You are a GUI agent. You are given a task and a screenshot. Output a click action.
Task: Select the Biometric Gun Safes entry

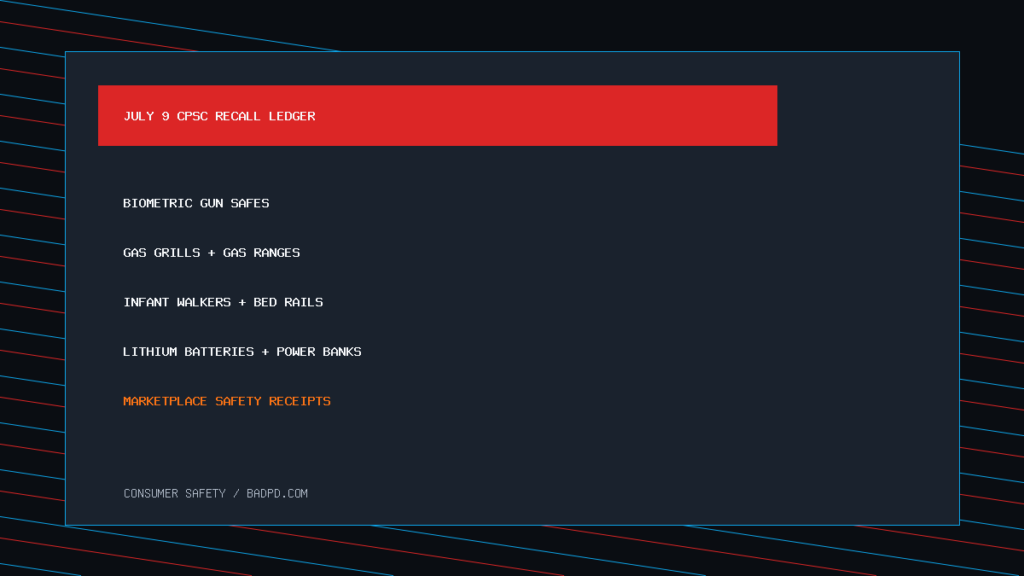(x=196, y=203)
